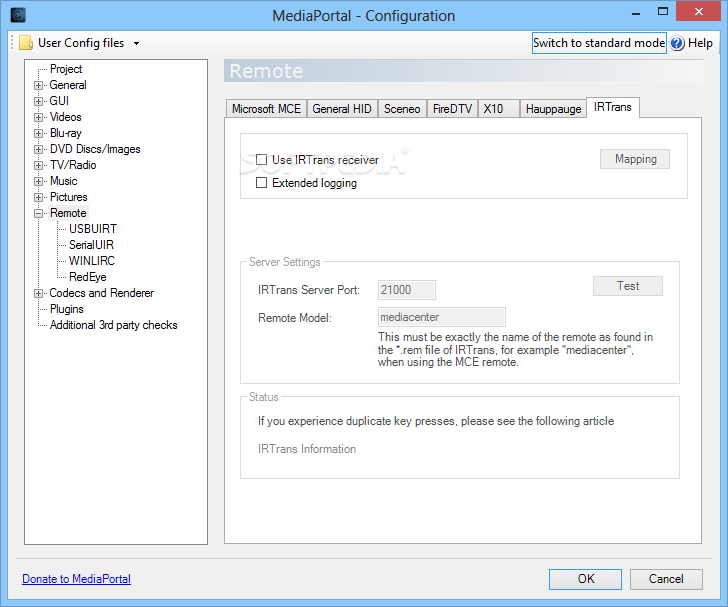Select USBUIRT under Remote
Viewport: 728px width, 607px height.
tap(93, 229)
